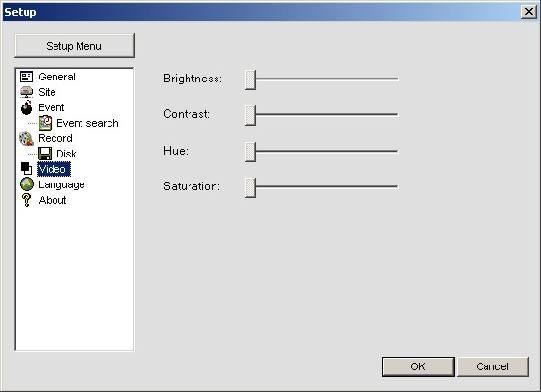541x392 pixels.
Task: Click the Brightness slider handle
Action: point(250,80)
